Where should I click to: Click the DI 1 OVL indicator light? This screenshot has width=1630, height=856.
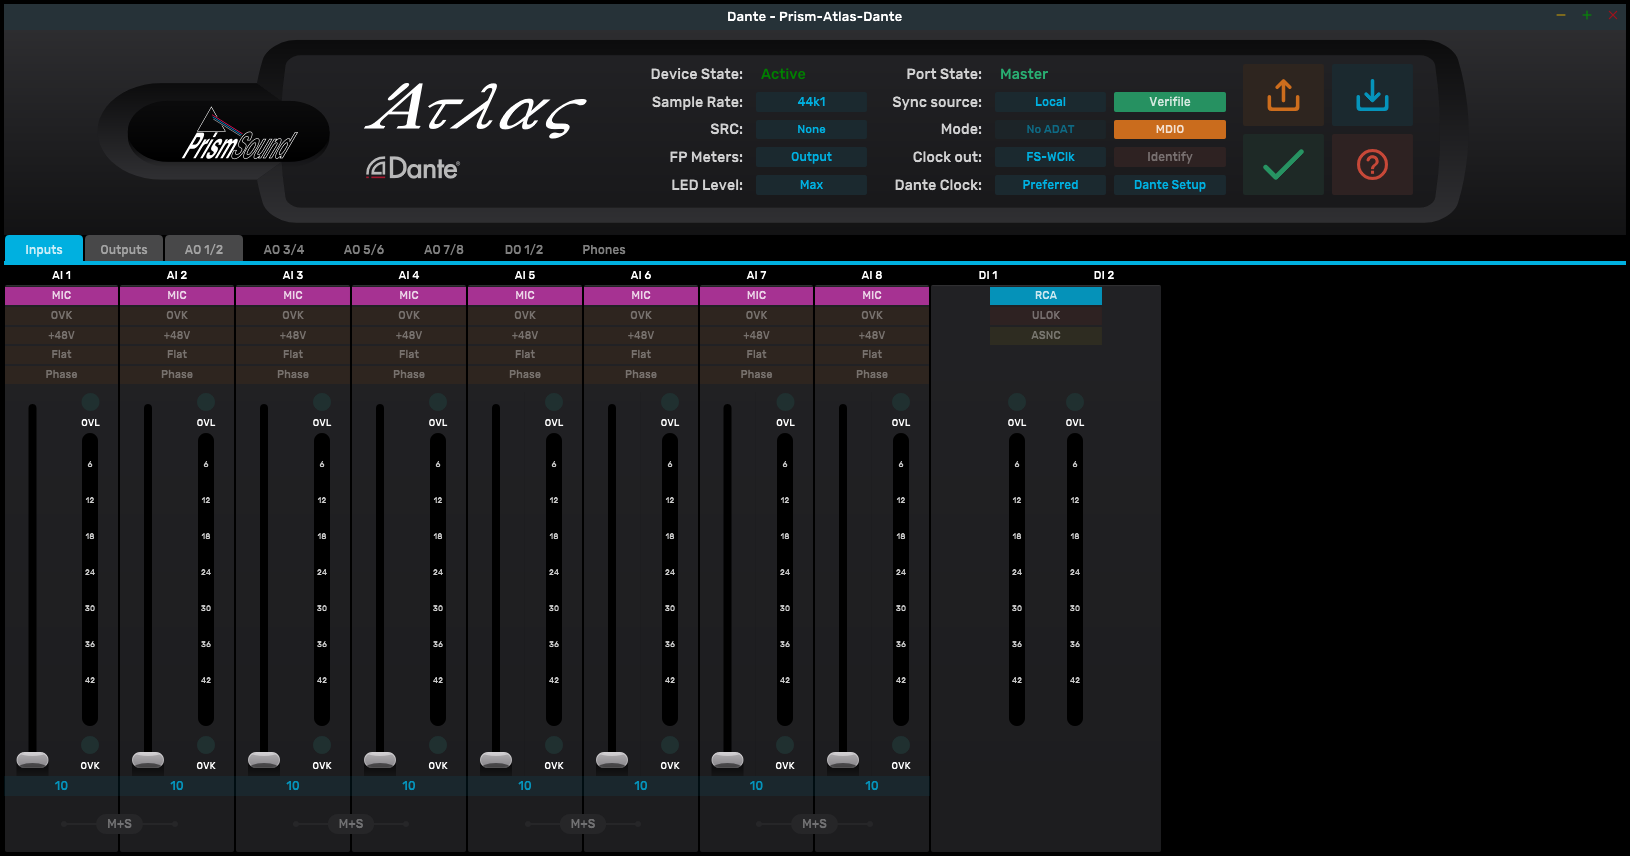click(1017, 402)
